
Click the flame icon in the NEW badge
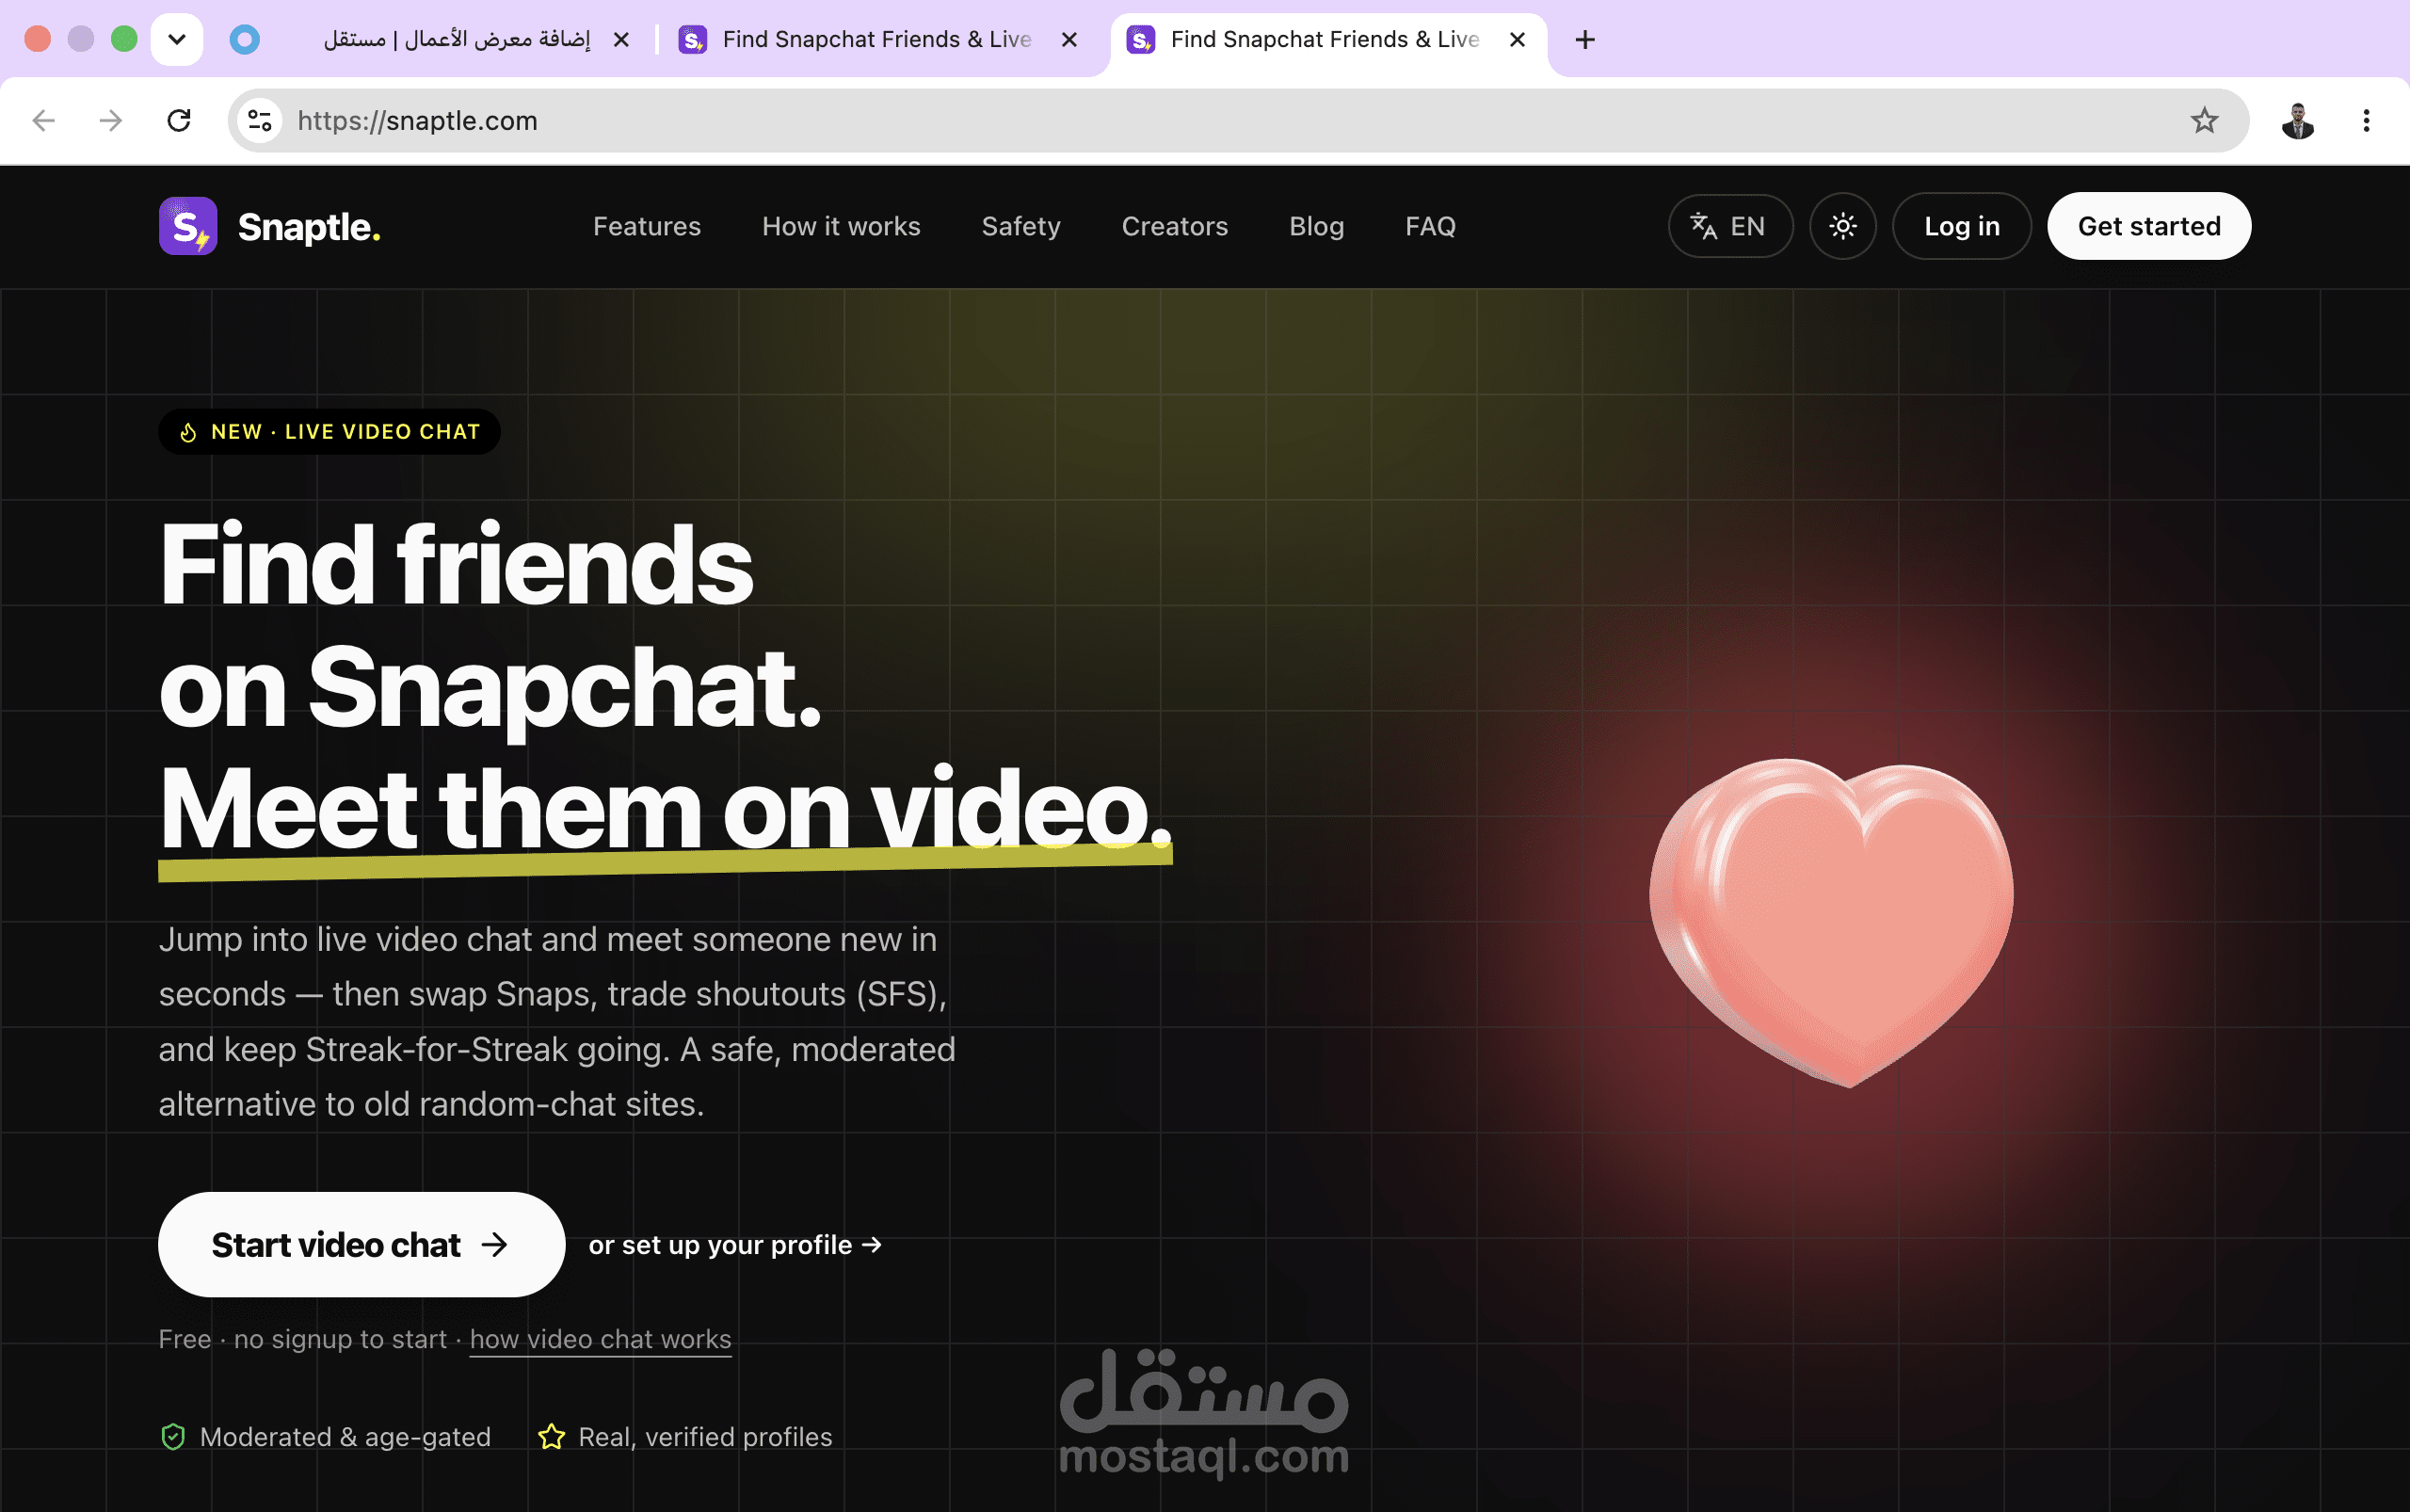pos(188,432)
